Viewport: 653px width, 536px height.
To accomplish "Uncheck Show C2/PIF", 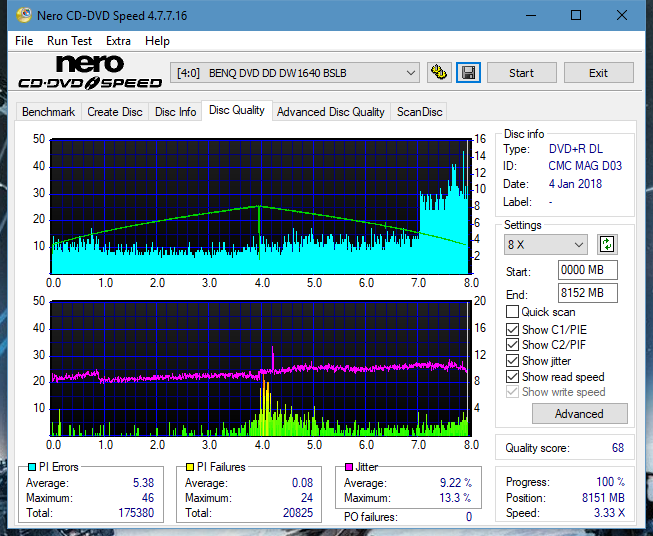I will (512, 345).
